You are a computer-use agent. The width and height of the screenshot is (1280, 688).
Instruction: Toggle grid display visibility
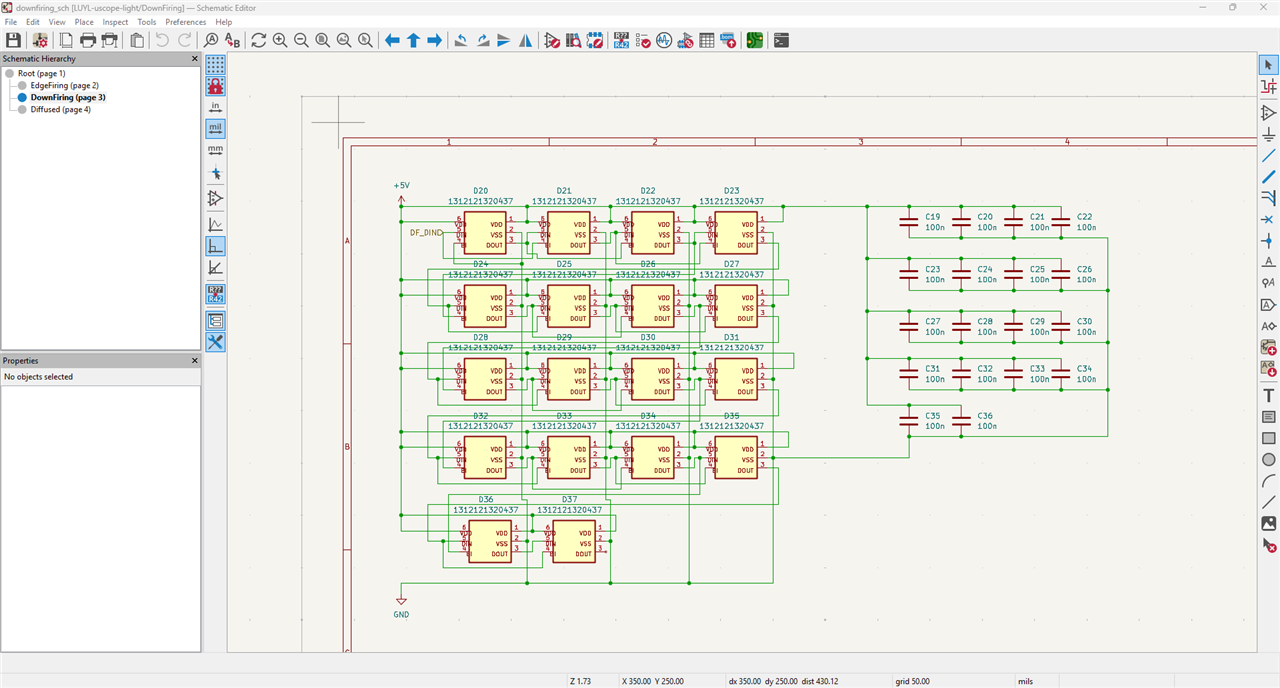[215, 64]
